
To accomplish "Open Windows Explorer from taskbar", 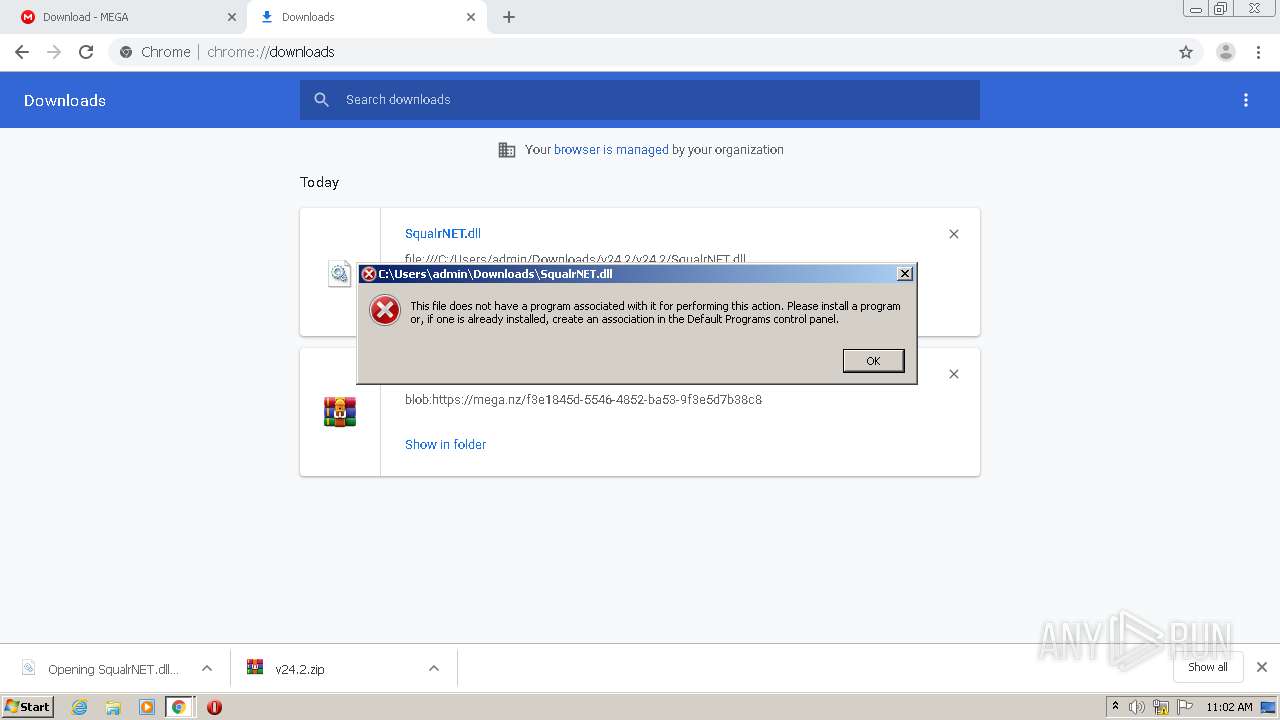I will [113, 707].
